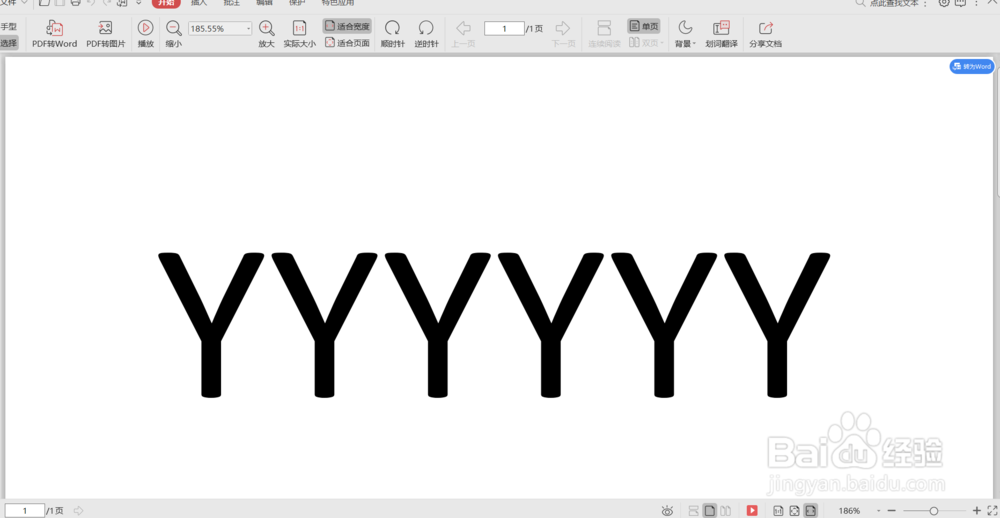Open 文件 menu dropdown
Viewport: 1000px width, 518px height.
(x=13, y=3)
